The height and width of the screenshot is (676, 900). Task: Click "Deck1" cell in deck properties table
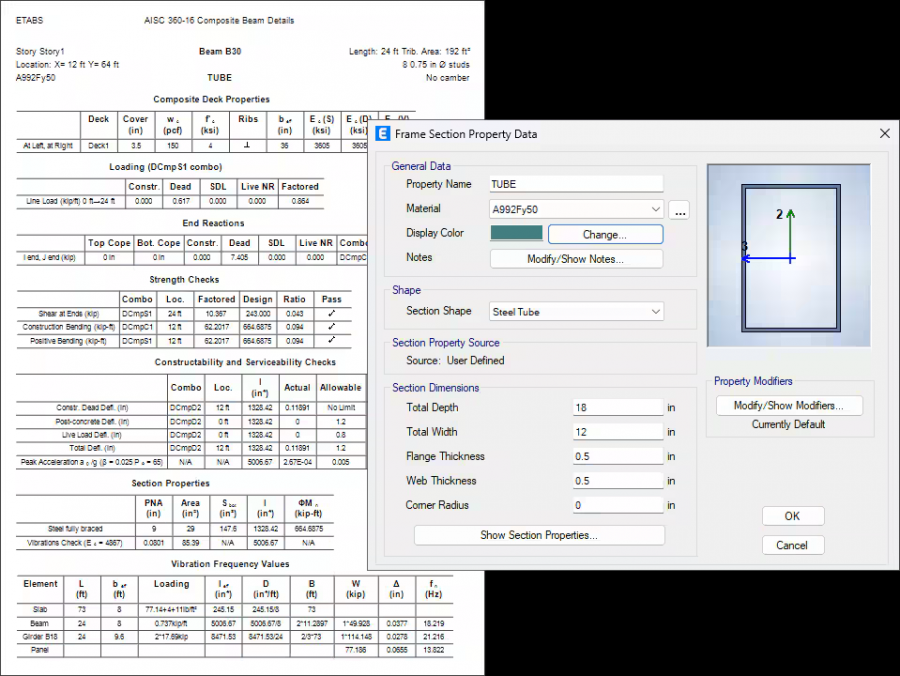click(x=98, y=146)
